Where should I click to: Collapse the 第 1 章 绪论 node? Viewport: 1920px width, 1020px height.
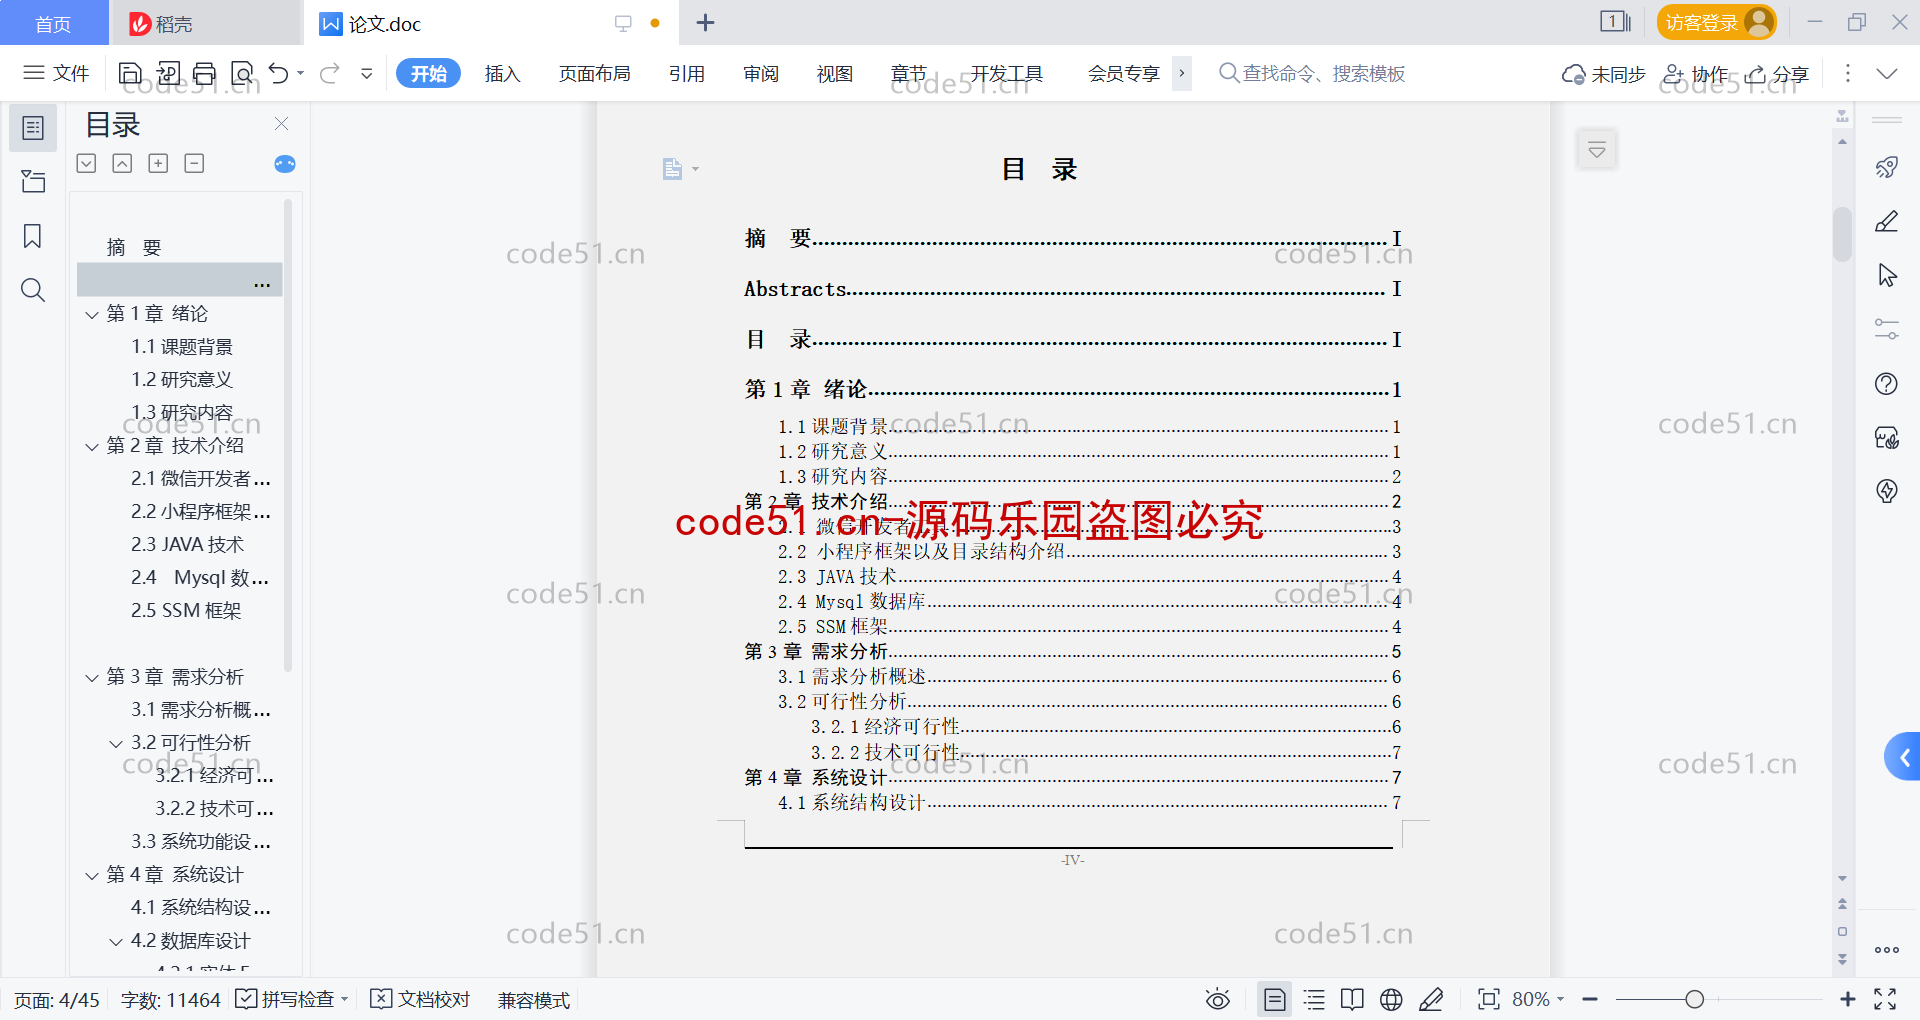pyautogui.click(x=92, y=314)
